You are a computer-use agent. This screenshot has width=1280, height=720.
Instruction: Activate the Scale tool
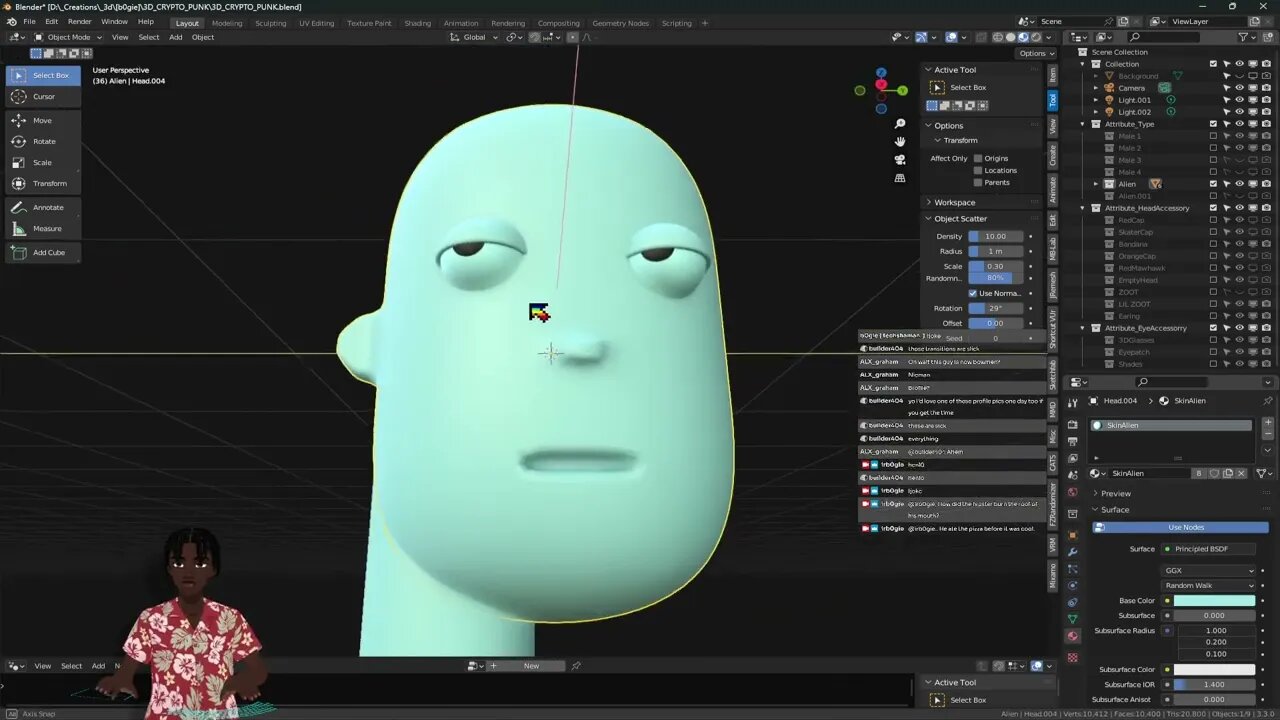pos(43,162)
